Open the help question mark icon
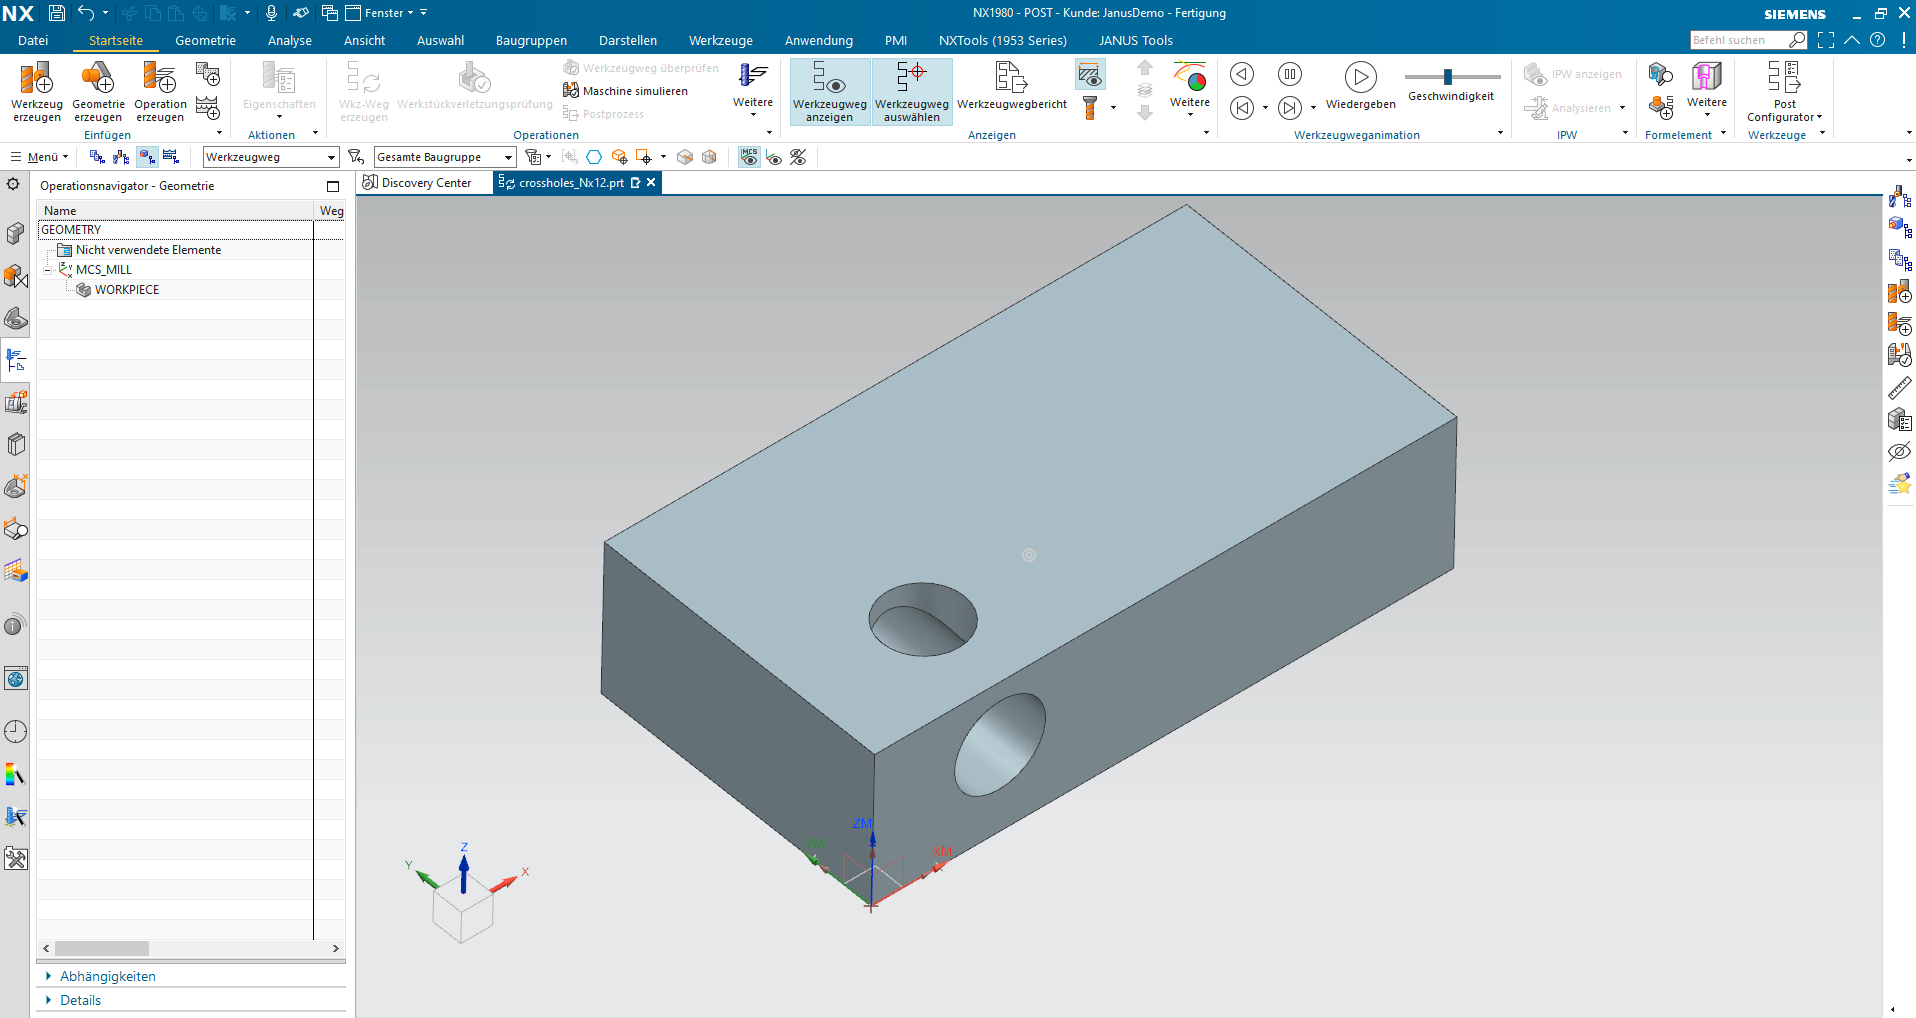The image size is (1916, 1018). pos(1877,40)
